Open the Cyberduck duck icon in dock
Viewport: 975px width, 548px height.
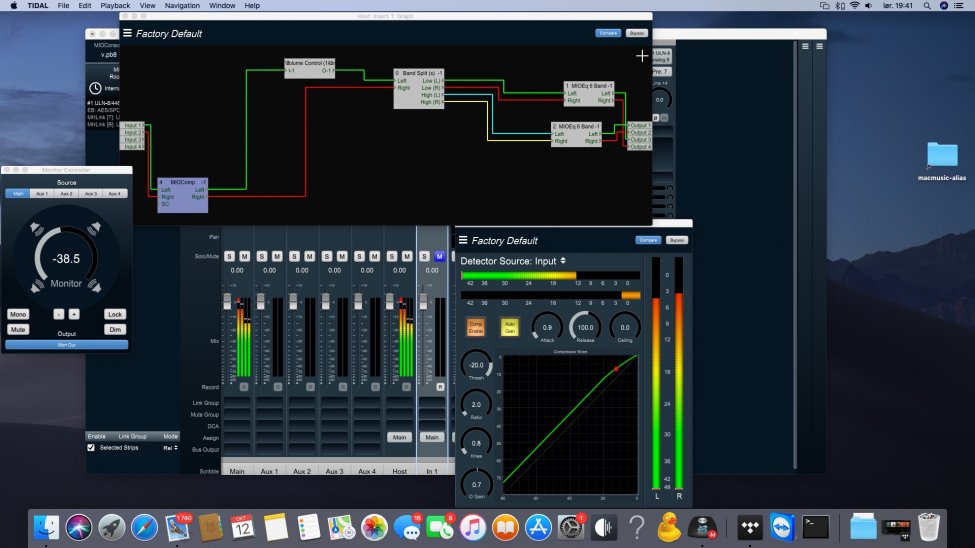coord(669,527)
